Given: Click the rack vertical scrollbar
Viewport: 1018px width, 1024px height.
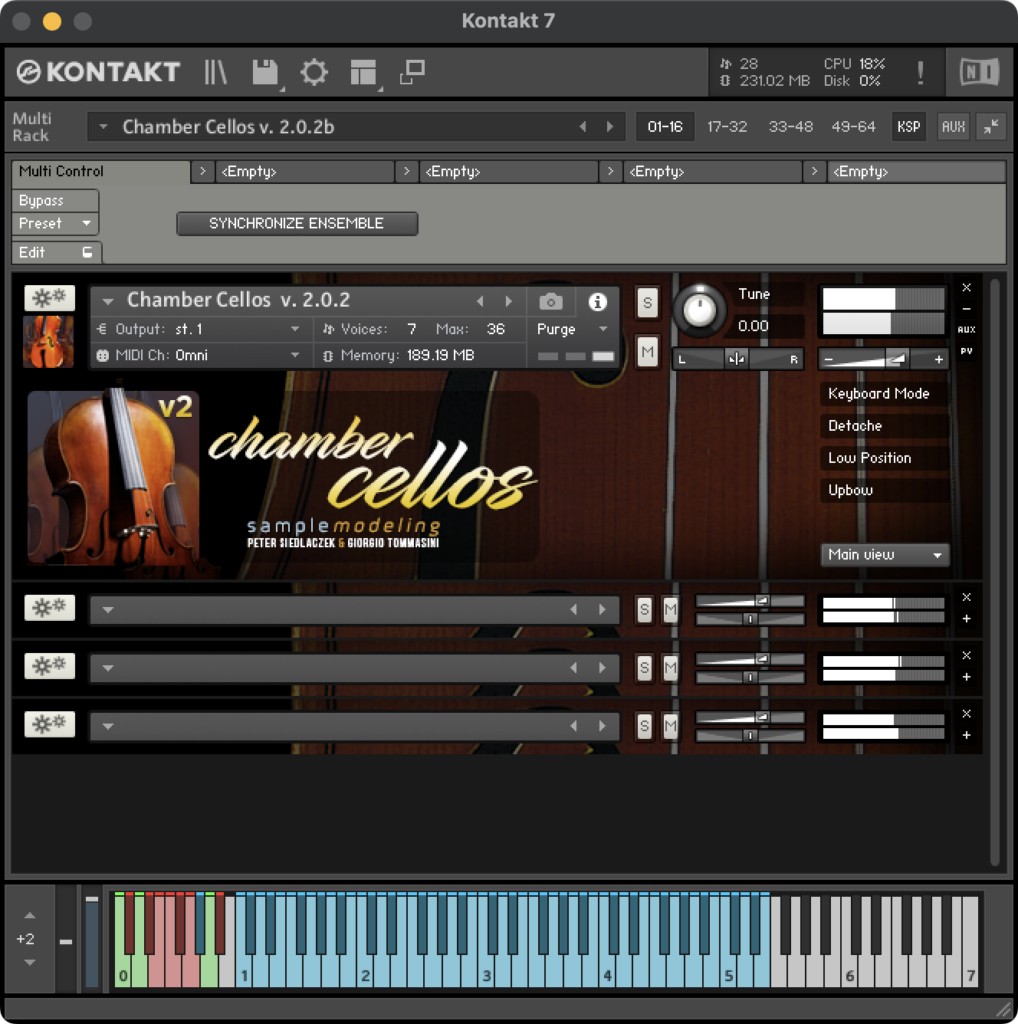Looking at the screenshot, I should point(994,573).
